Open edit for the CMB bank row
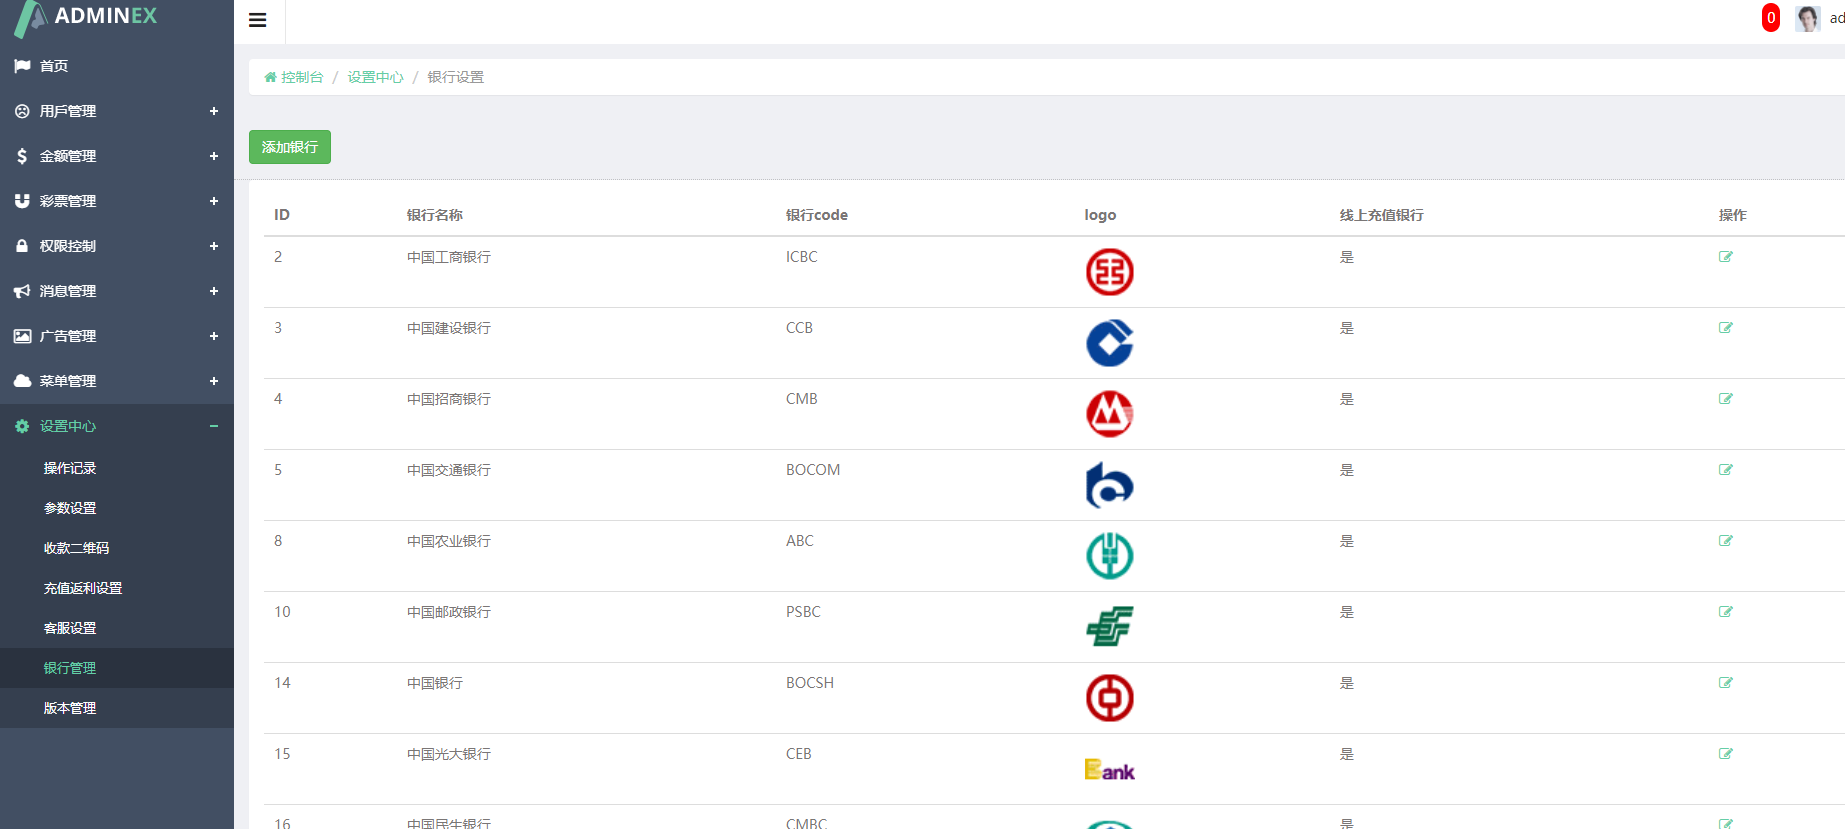The height and width of the screenshot is (829, 1845). 1725,399
